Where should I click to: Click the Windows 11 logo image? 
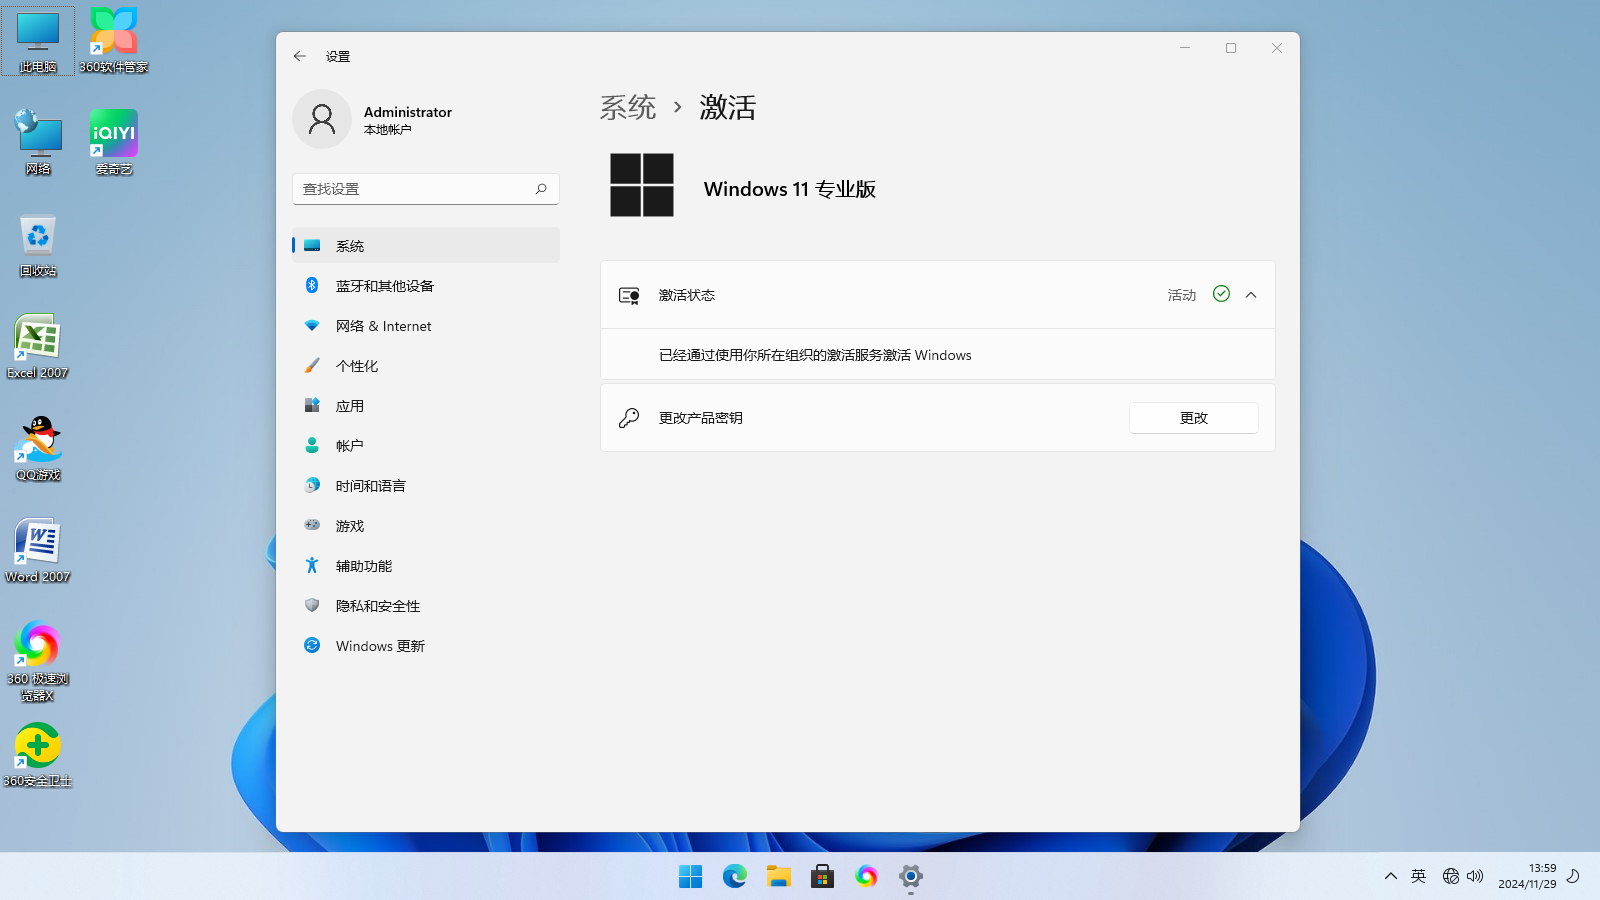[x=642, y=185]
